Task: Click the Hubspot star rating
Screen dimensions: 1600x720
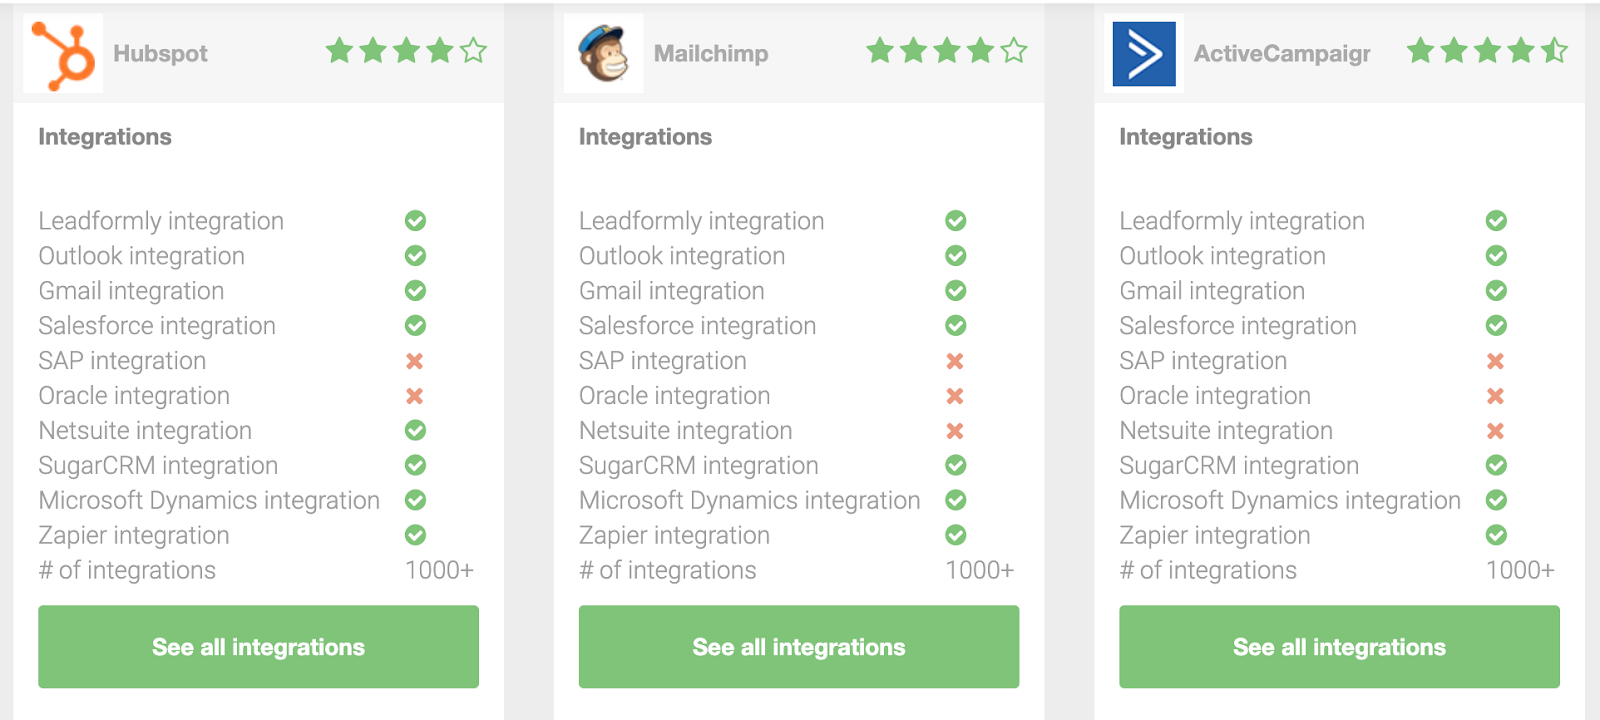Action: coord(406,50)
